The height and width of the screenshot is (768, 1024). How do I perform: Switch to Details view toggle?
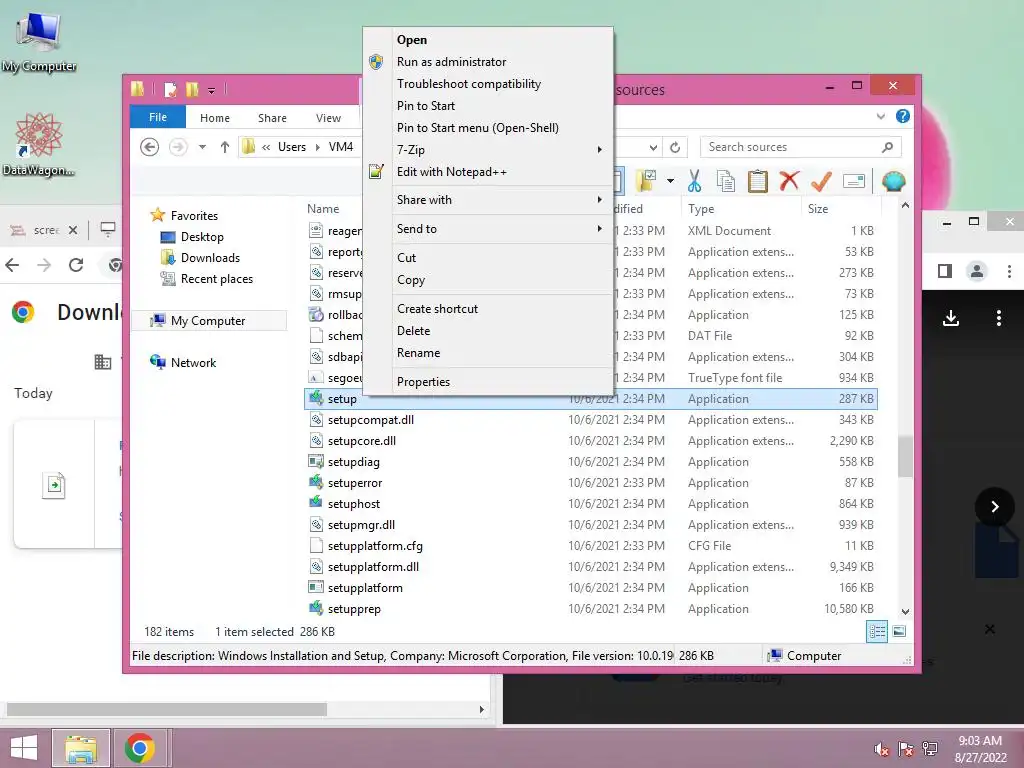click(x=877, y=632)
